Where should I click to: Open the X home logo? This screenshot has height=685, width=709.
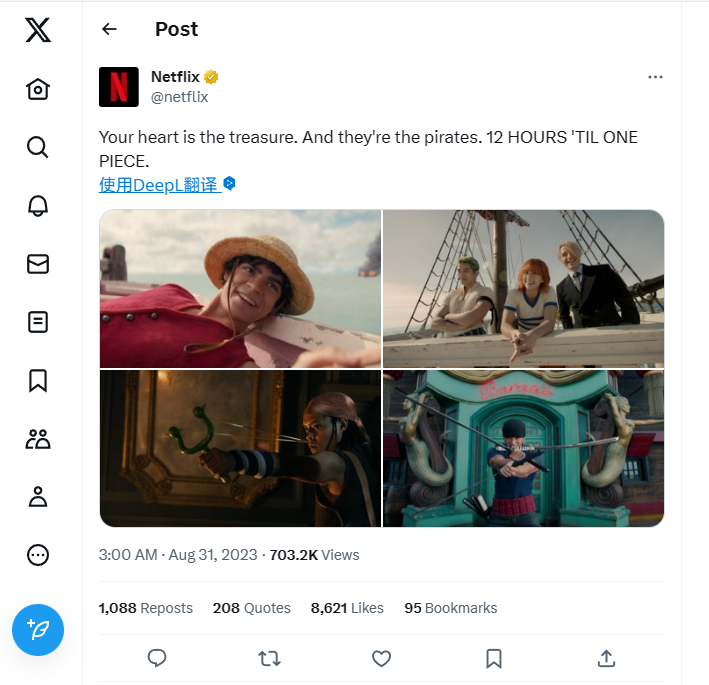tap(38, 31)
